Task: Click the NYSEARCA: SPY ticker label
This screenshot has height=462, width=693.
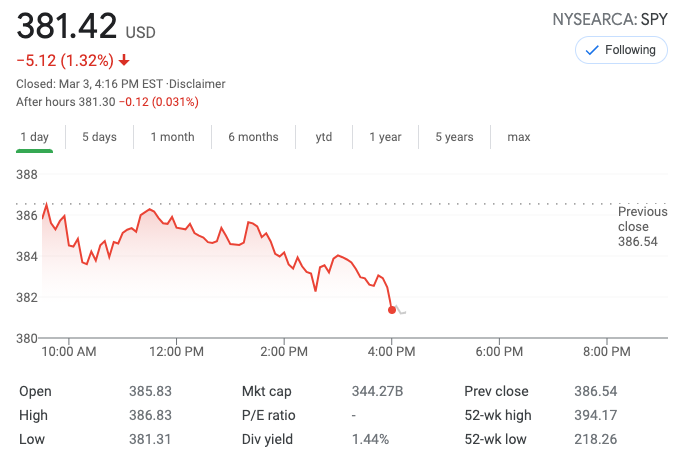Action: click(607, 20)
